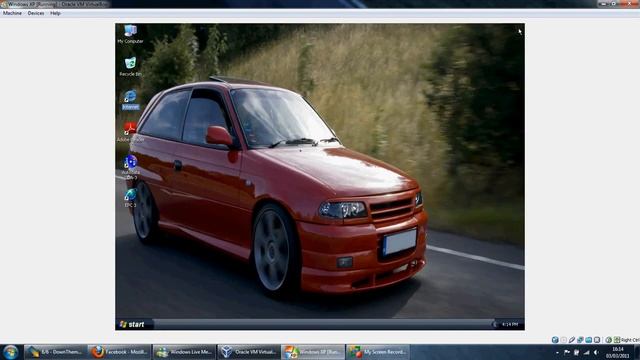Click the safely remove hardware tray icon
The height and width of the screenshot is (360, 640).
point(576,352)
